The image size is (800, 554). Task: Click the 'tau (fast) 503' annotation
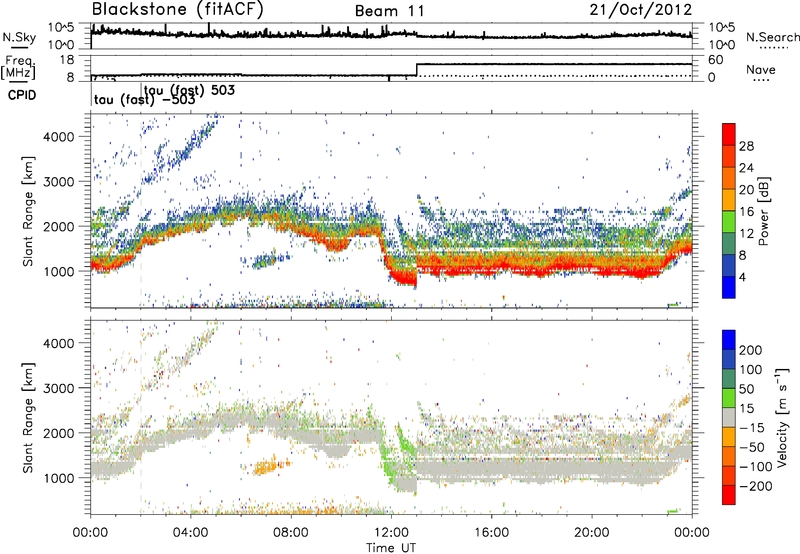click(x=189, y=90)
